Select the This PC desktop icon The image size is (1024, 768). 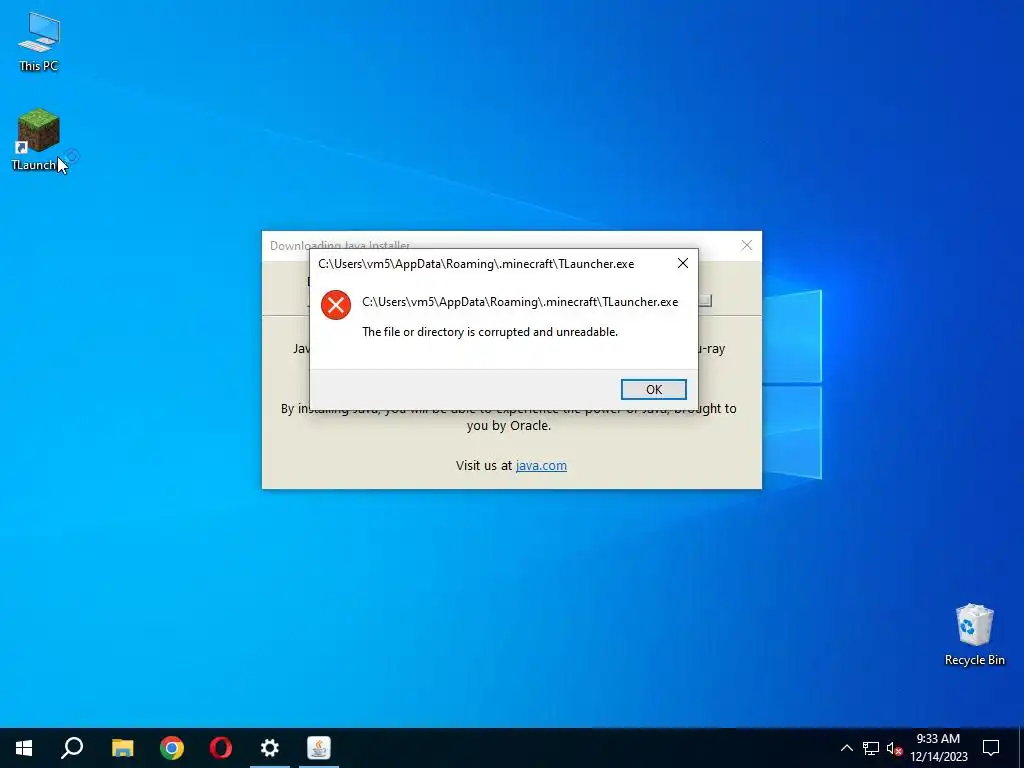39,42
